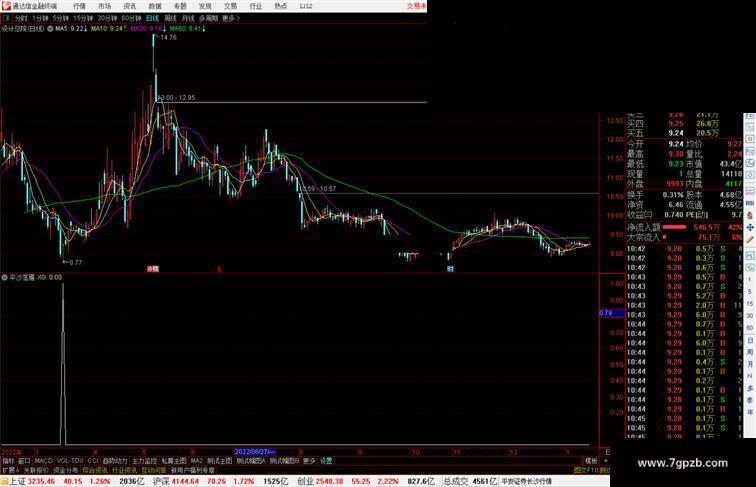Screen dimensions: 756x487
Task: Select the 趋势动力 indicator tab
Action: tap(115, 461)
